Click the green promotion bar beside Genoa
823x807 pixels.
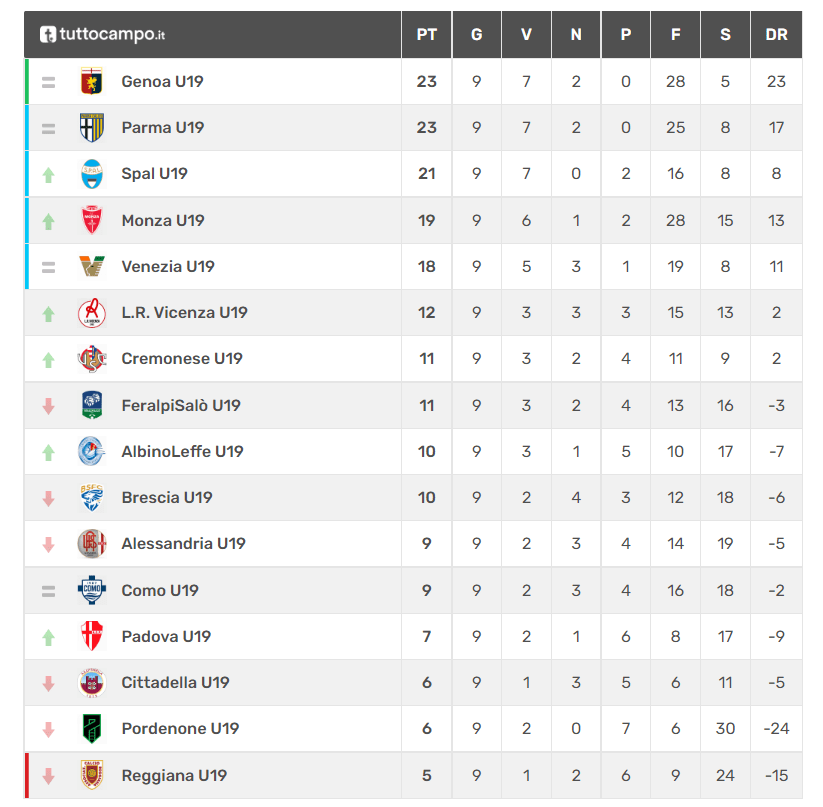coord(27,81)
